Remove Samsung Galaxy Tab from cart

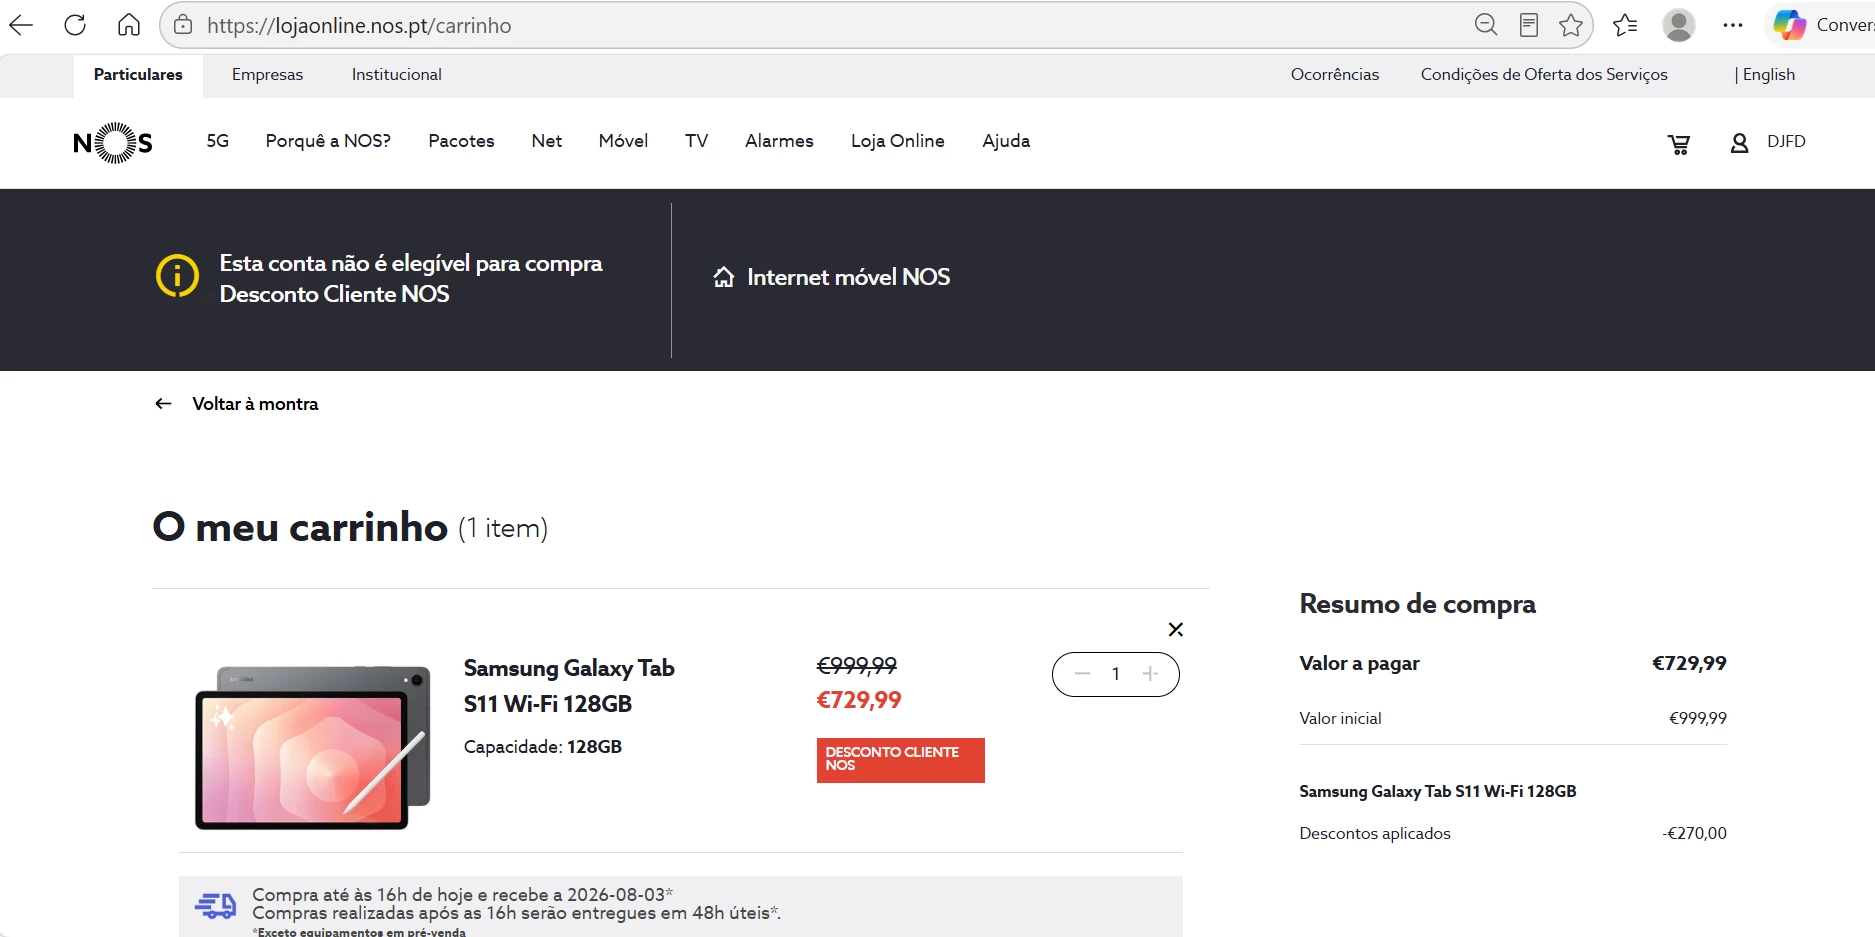(x=1176, y=629)
